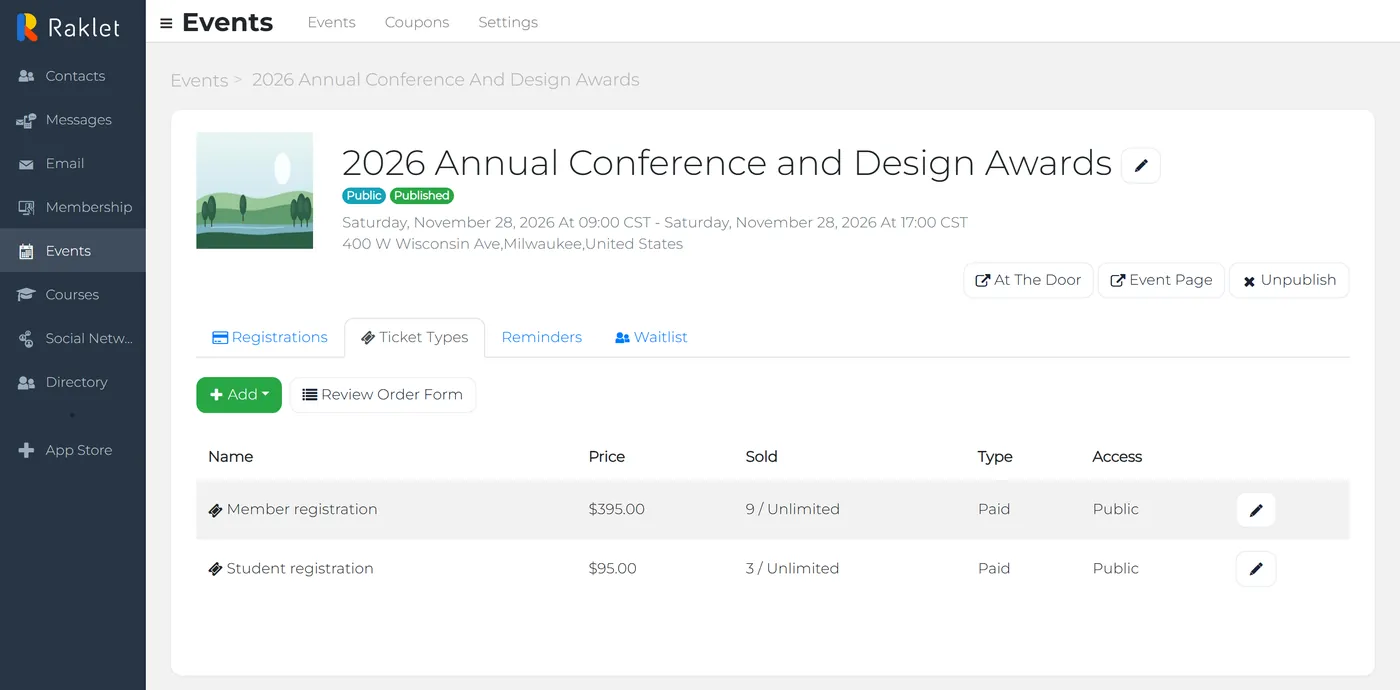Image resolution: width=1400 pixels, height=690 pixels.
Task: Open the Events top navigation item
Action: (x=331, y=22)
